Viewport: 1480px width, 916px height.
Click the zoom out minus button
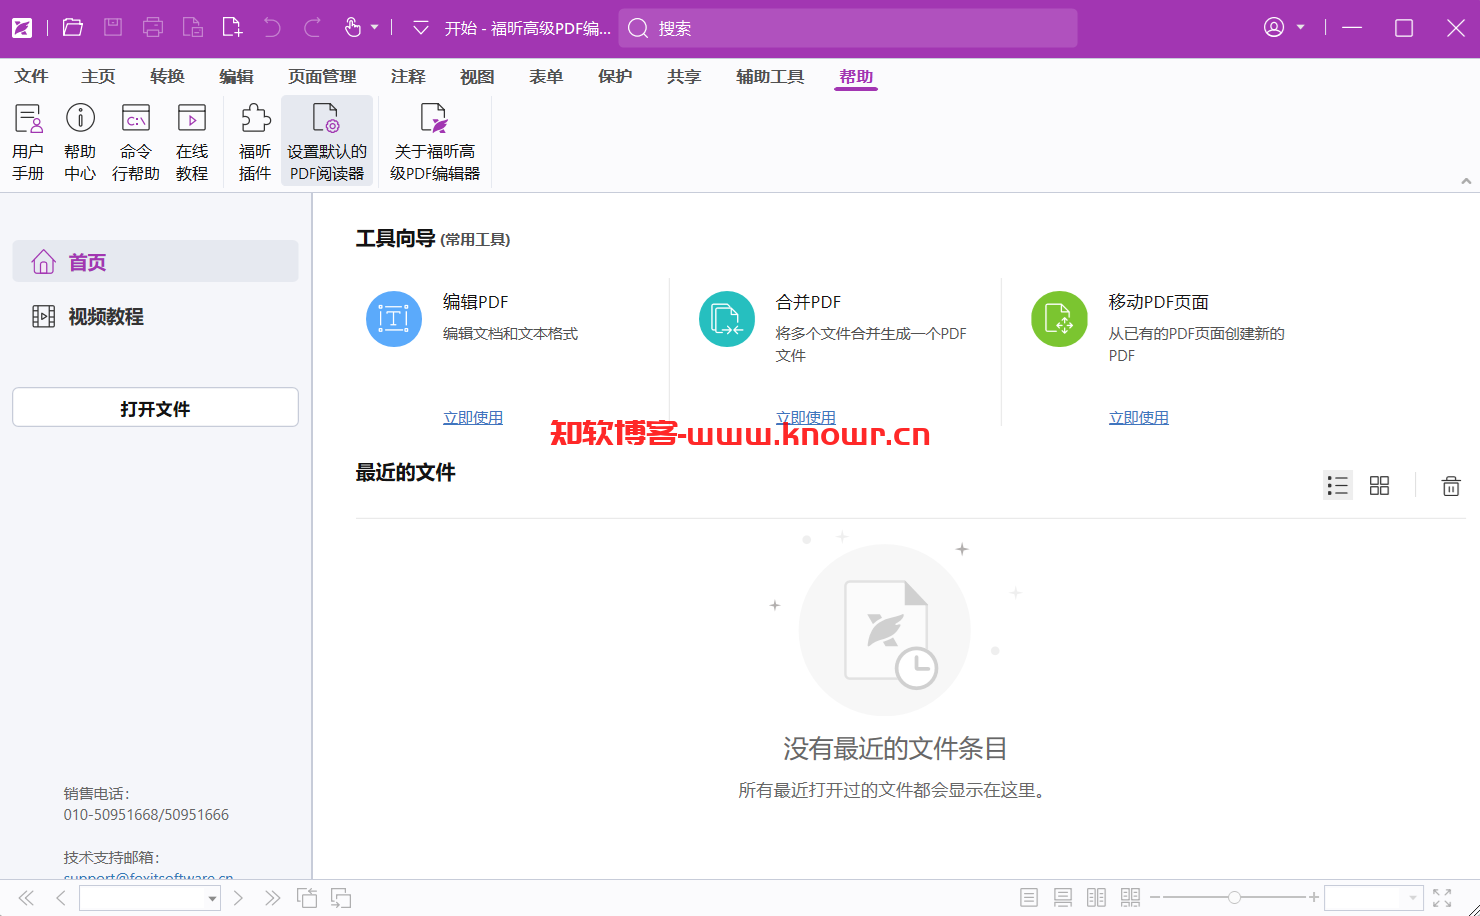[1155, 898]
